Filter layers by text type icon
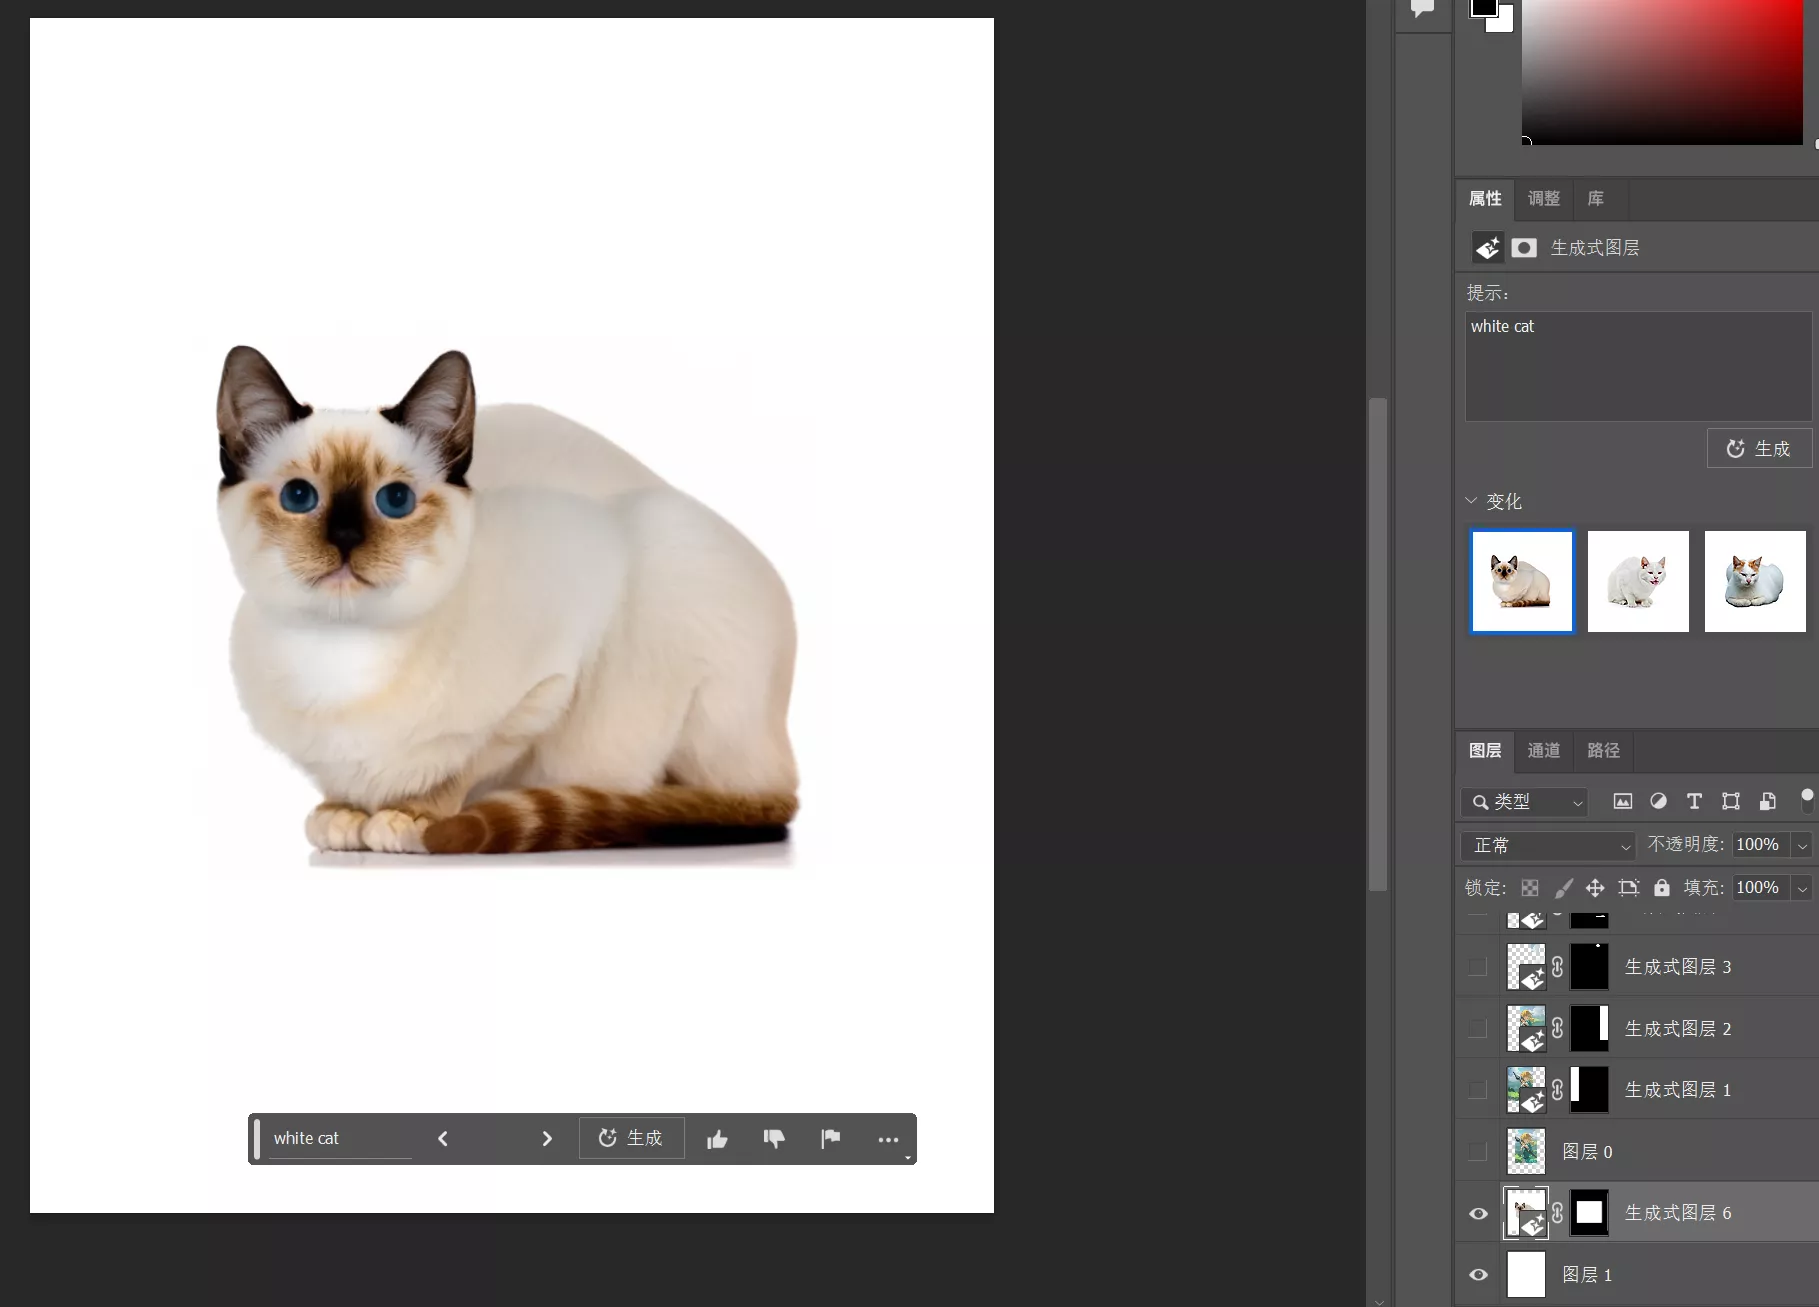 coord(1694,801)
